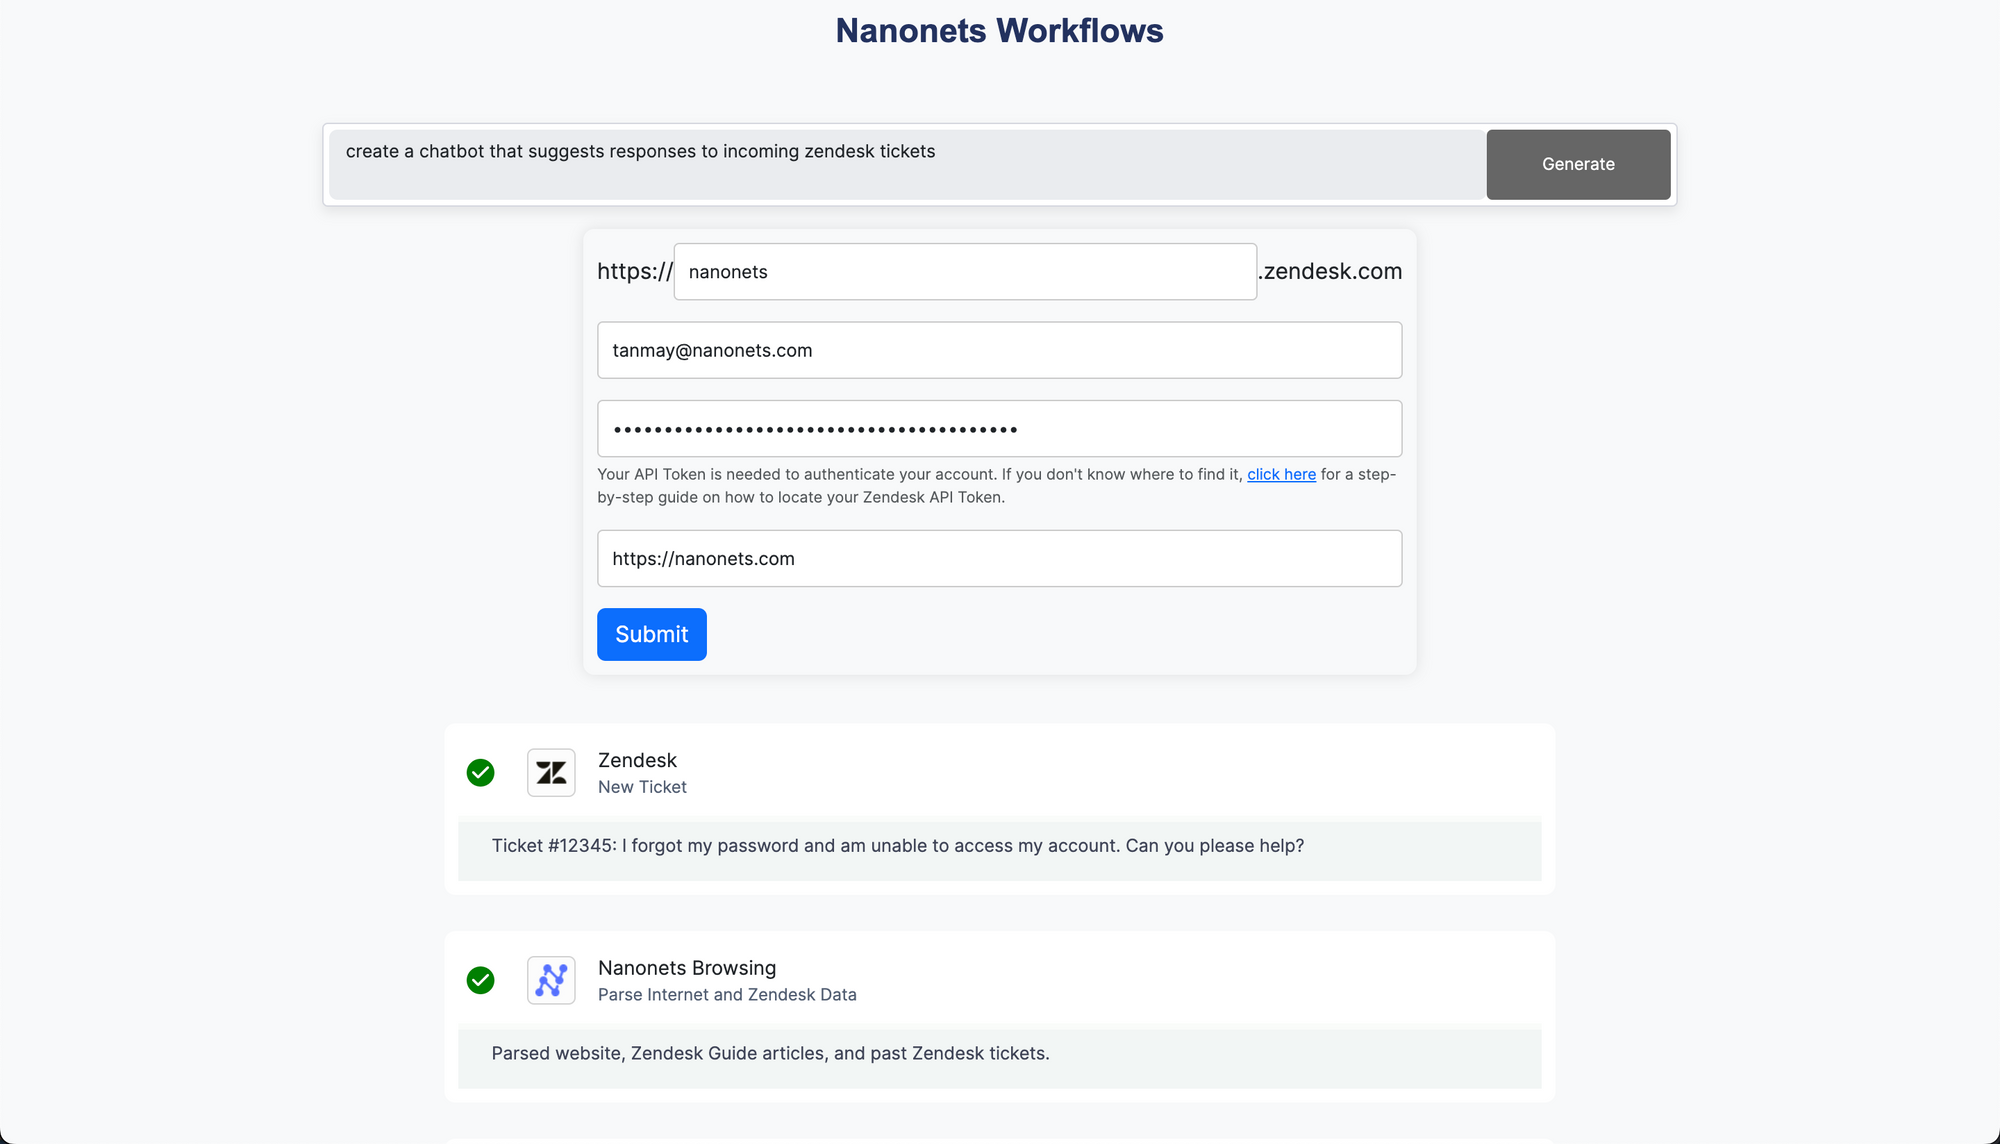Click the Parsed website result text
This screenshot has height=1144, width=2000.
[770, 1053]
